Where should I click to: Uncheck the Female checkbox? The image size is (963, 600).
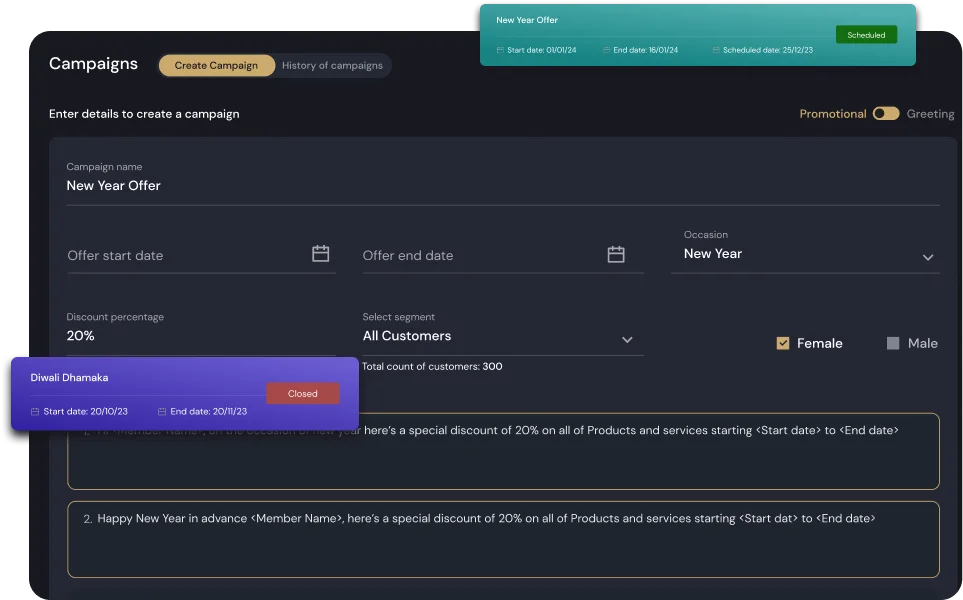pyautogui.click(x=783, y=343)
